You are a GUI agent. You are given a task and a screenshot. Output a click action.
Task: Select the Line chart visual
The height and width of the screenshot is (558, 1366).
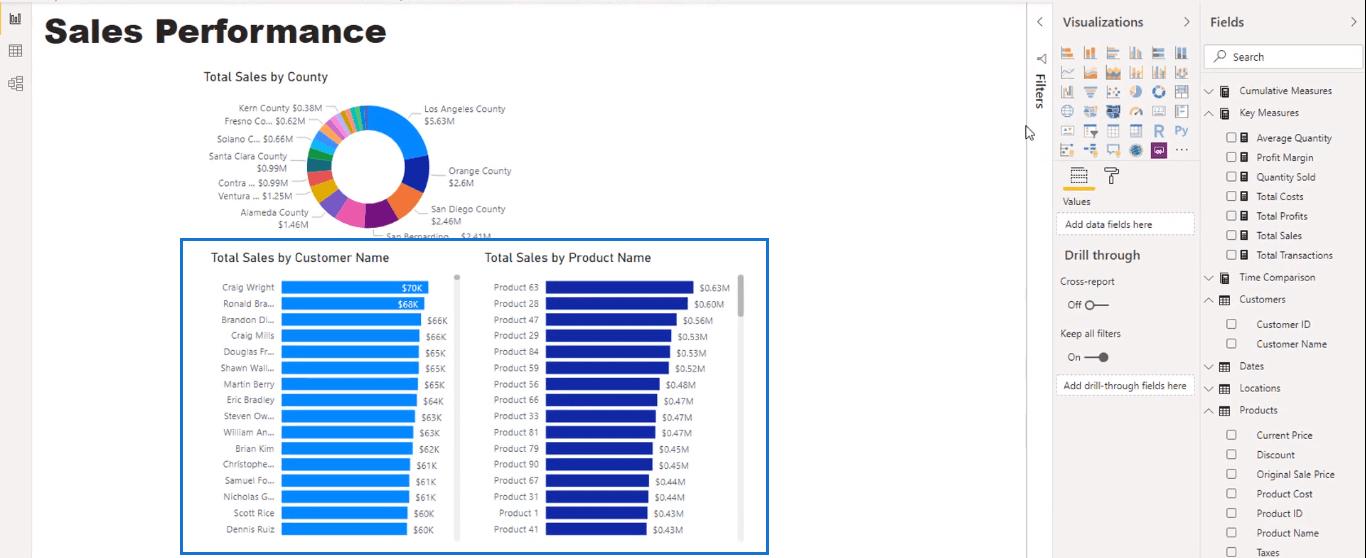pyautogui.click(x=1067, y=72)
